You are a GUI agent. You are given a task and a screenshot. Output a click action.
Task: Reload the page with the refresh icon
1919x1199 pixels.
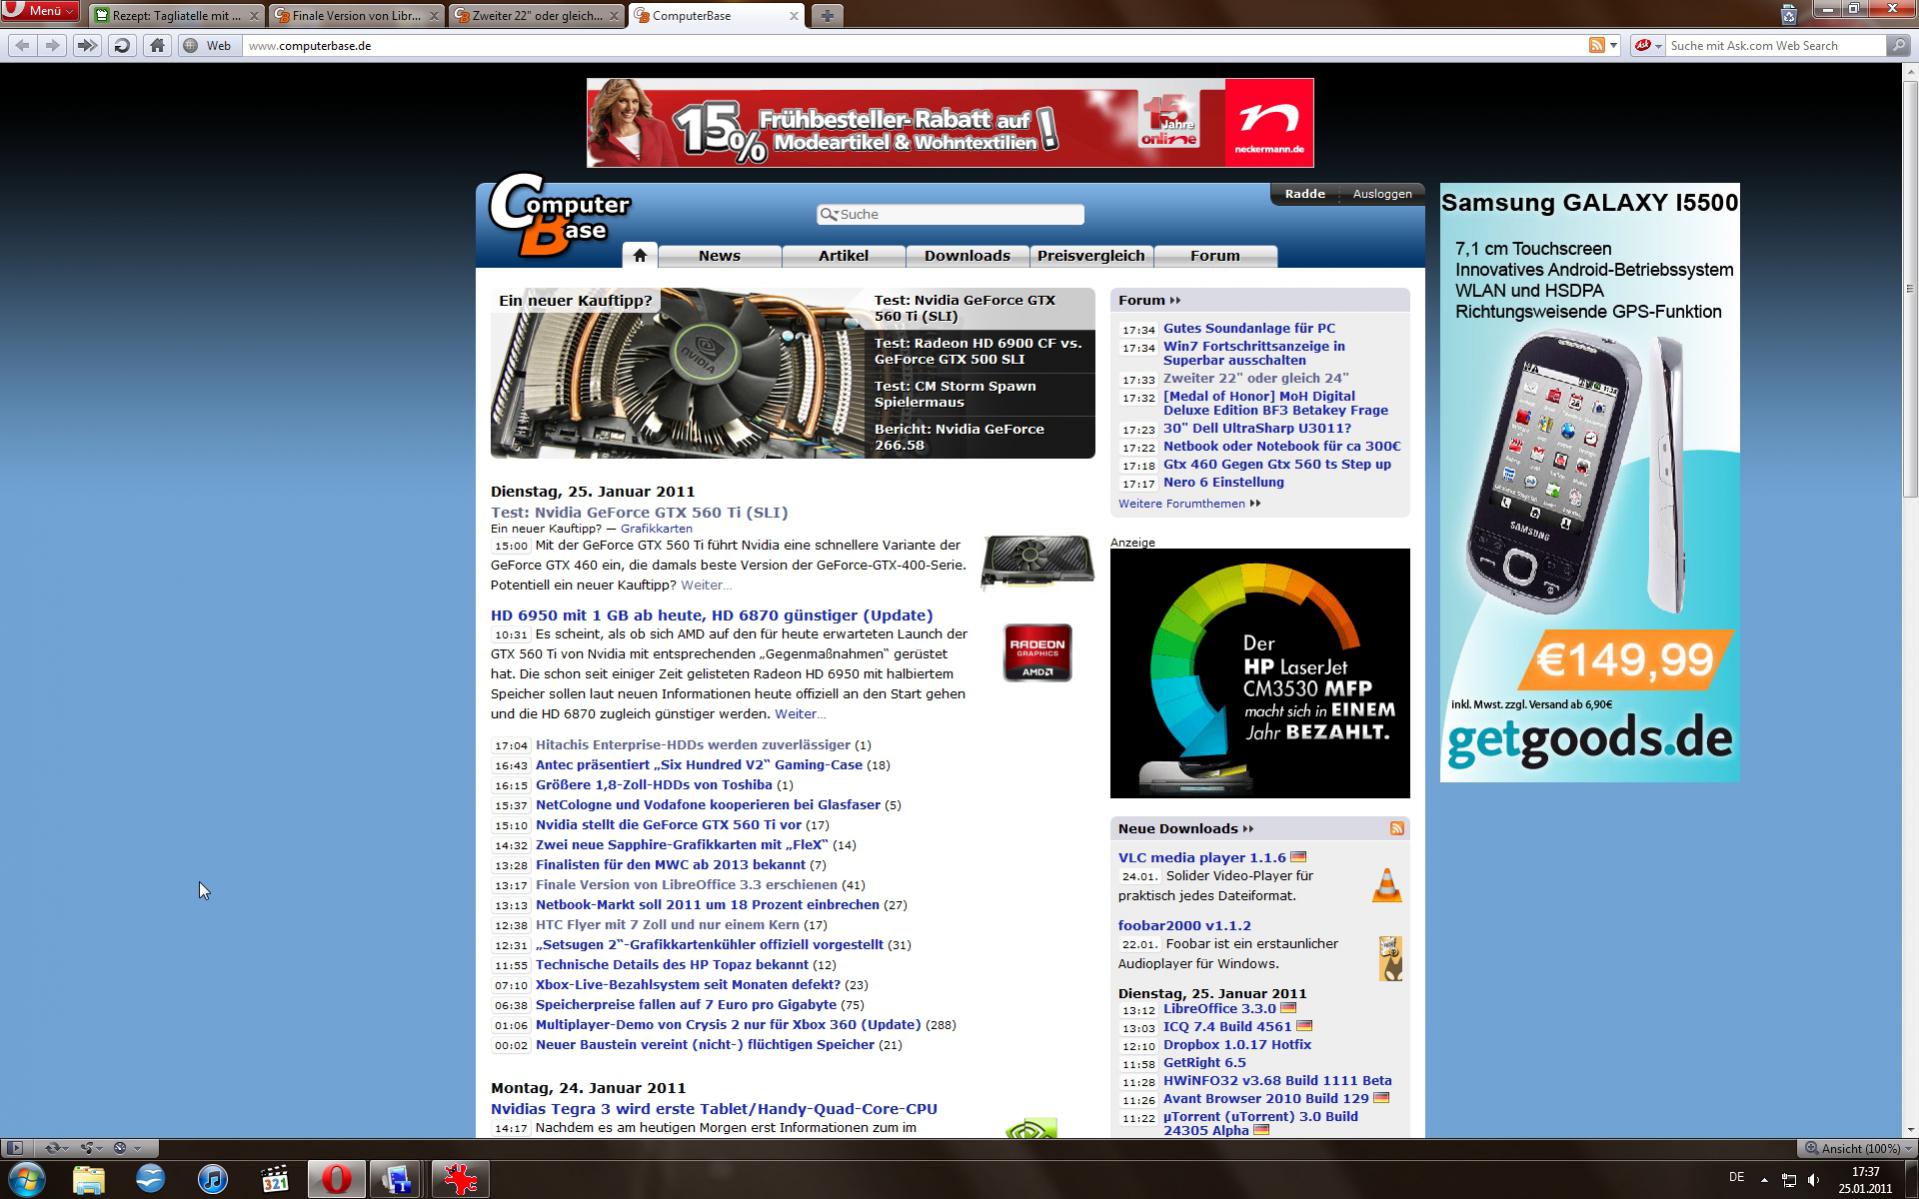coord(122,45)
